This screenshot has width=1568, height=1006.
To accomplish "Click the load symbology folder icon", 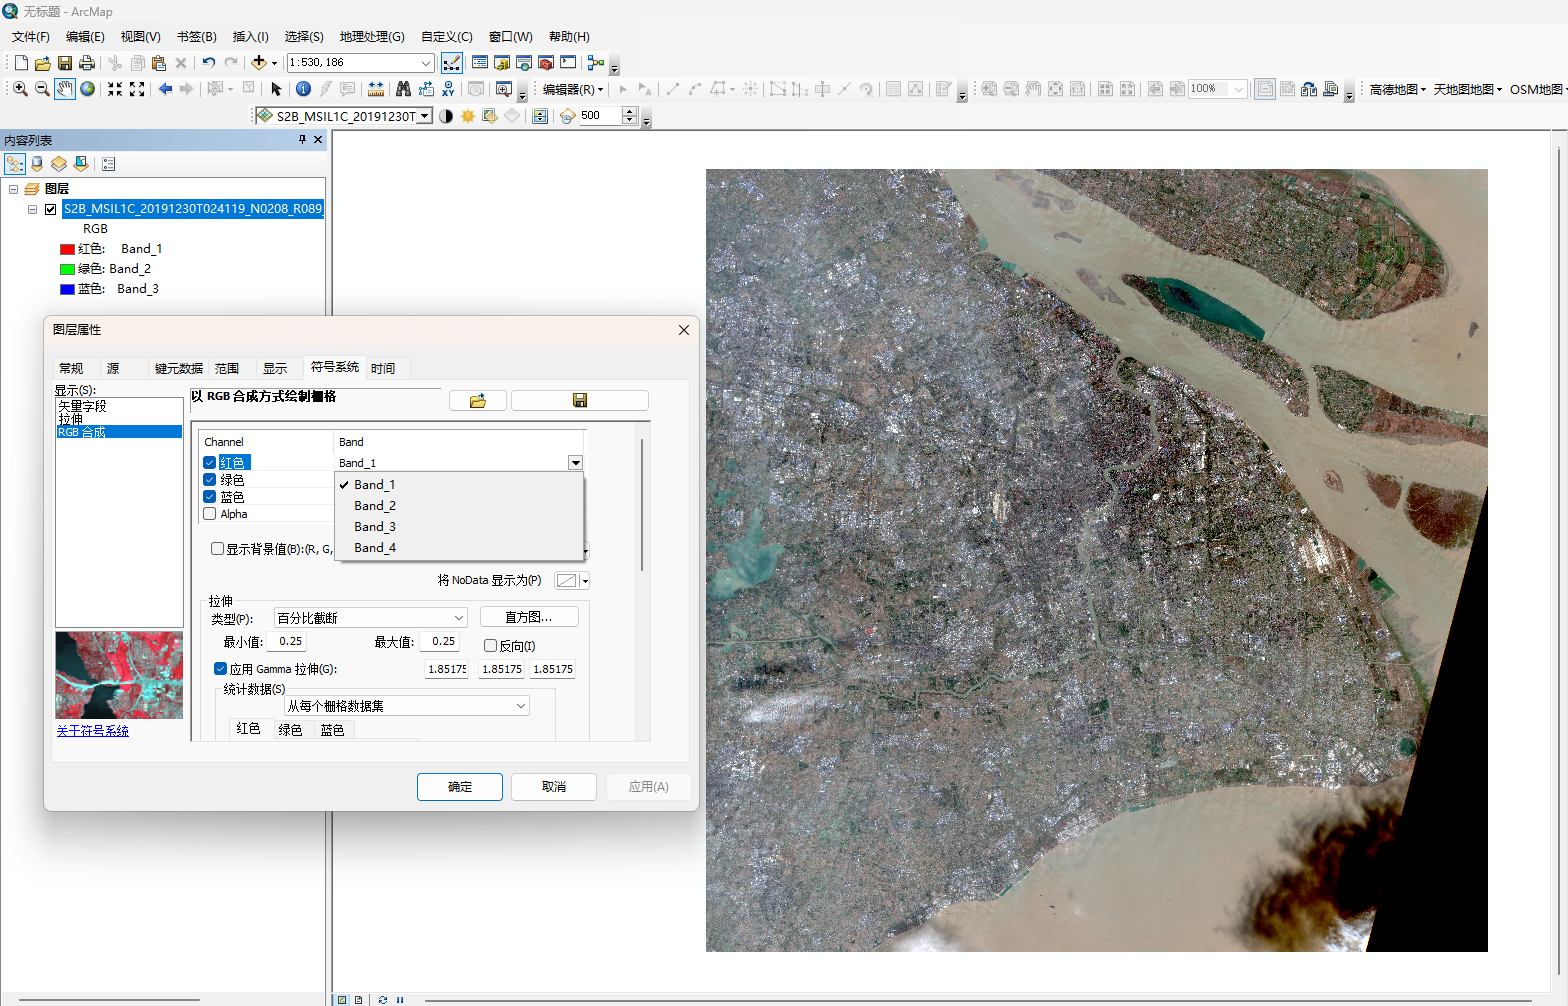I will [478, 401].
